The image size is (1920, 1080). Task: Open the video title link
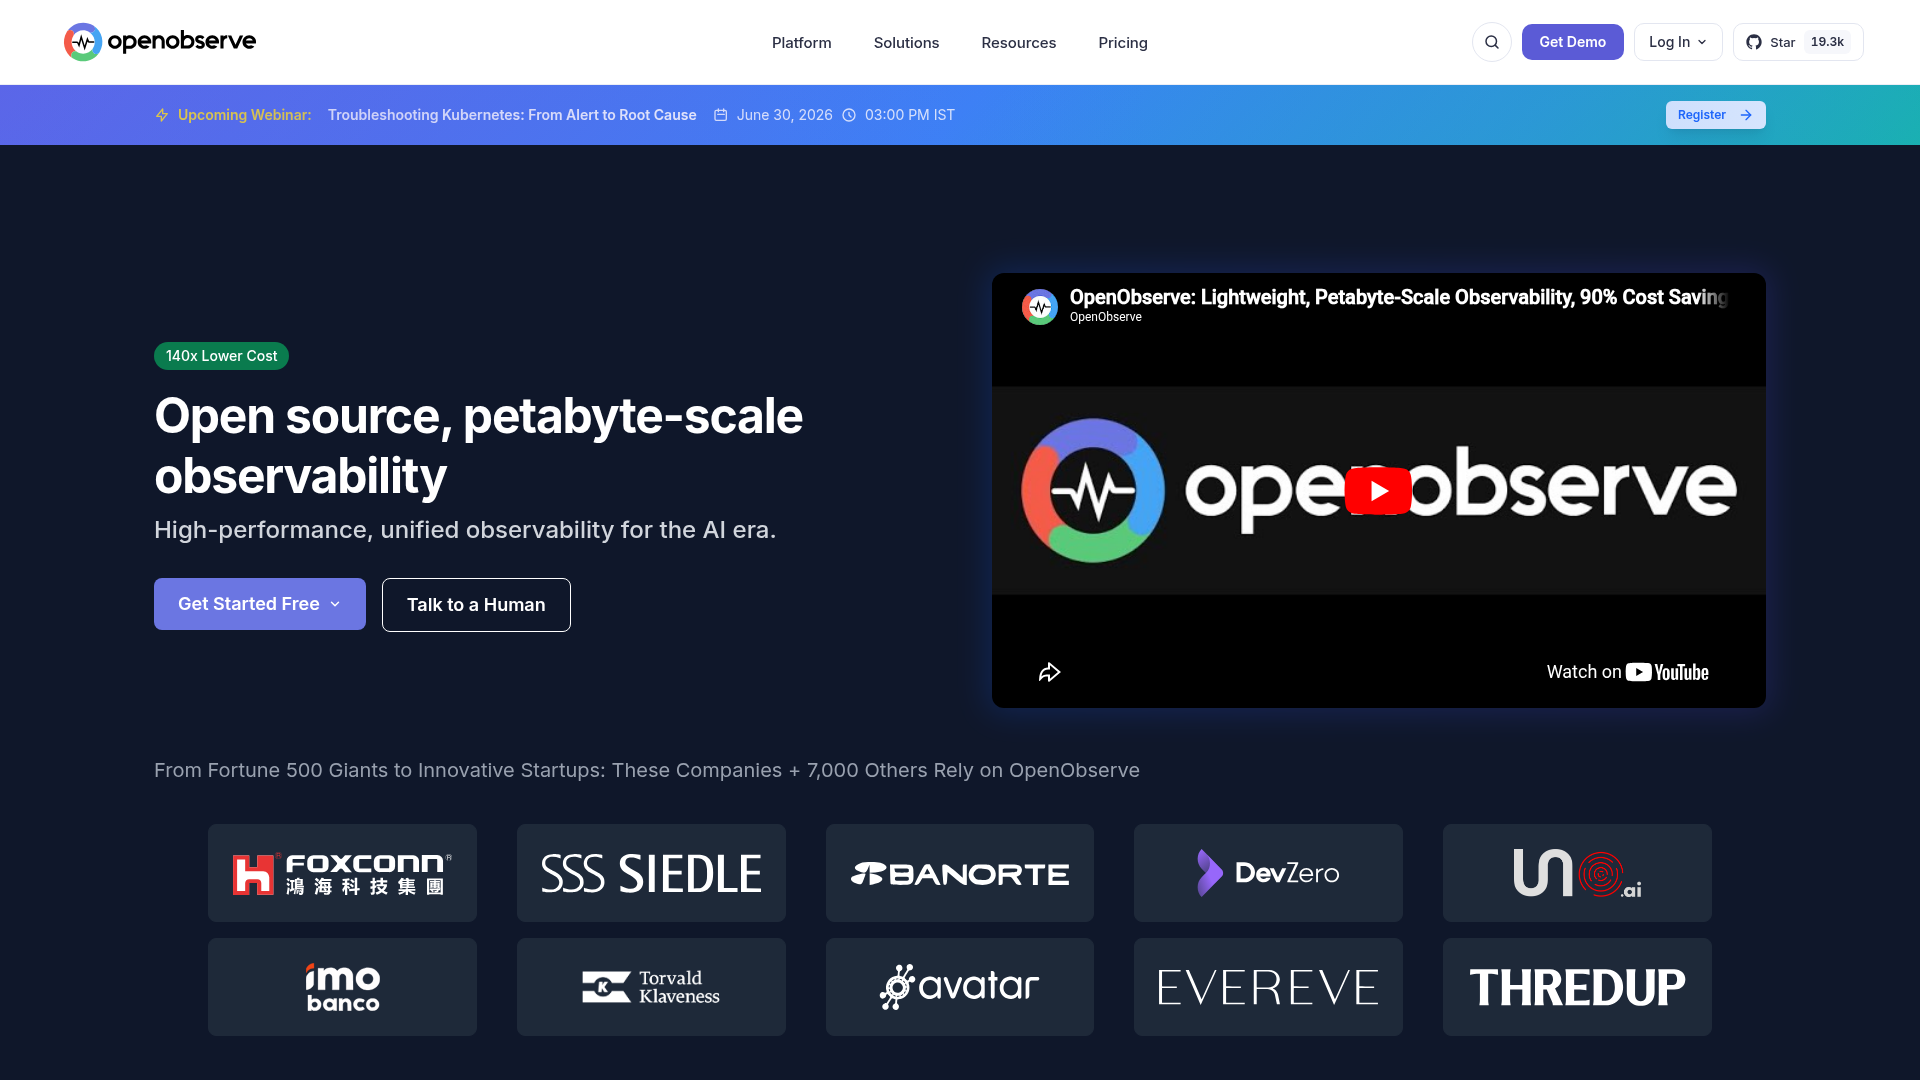point(1398,297)
